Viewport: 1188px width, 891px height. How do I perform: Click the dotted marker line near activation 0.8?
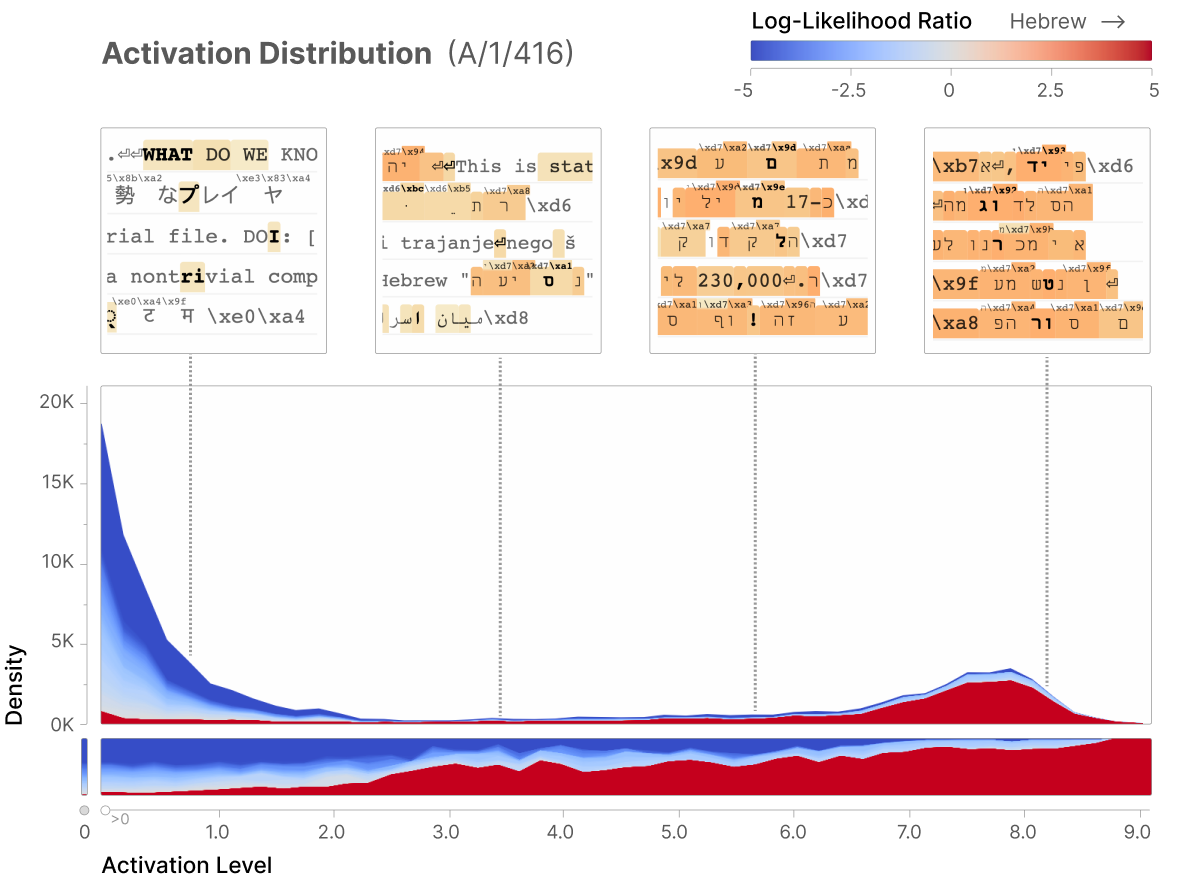(190, 506)
